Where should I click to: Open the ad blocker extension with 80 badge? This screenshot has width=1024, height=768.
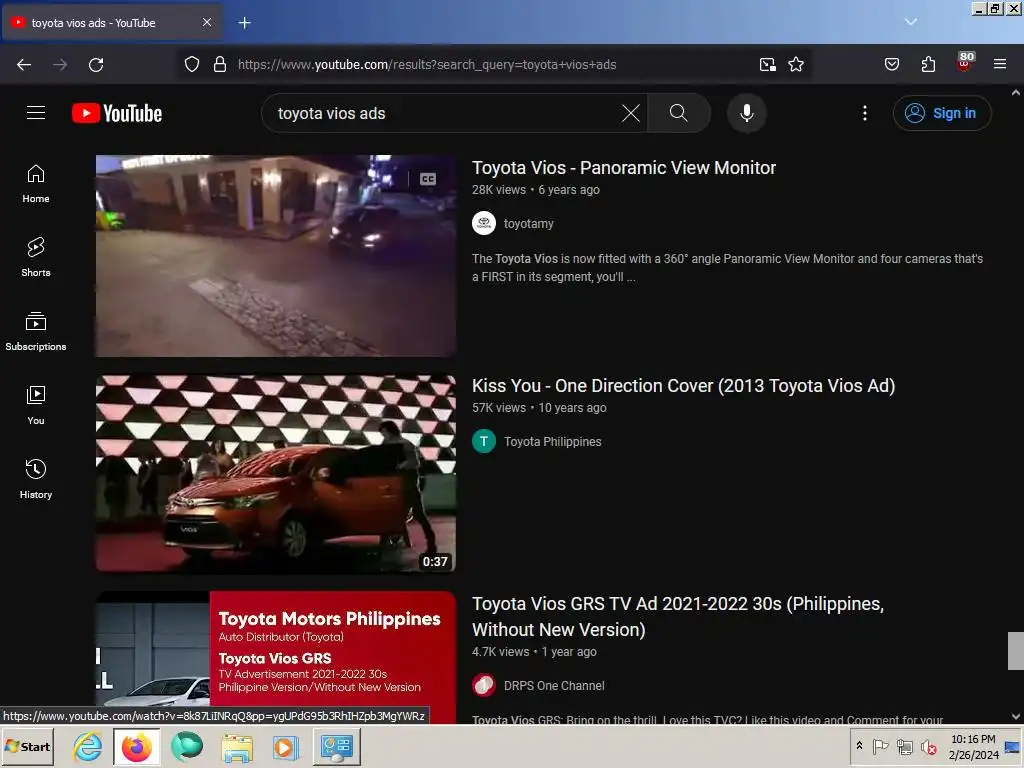pyautogui.click(x=964, y=63)
